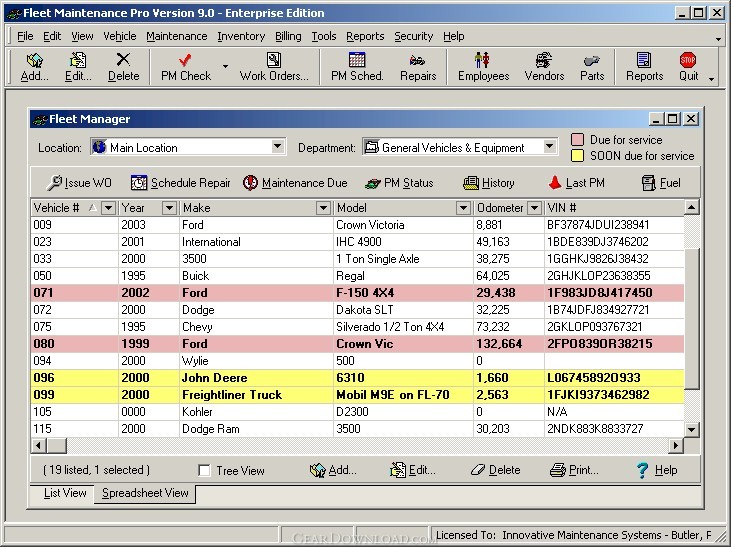Open Reports toolbar icon
Viewport: 731px width, 547px height.
pyautogui.click(x=644, y=67)
